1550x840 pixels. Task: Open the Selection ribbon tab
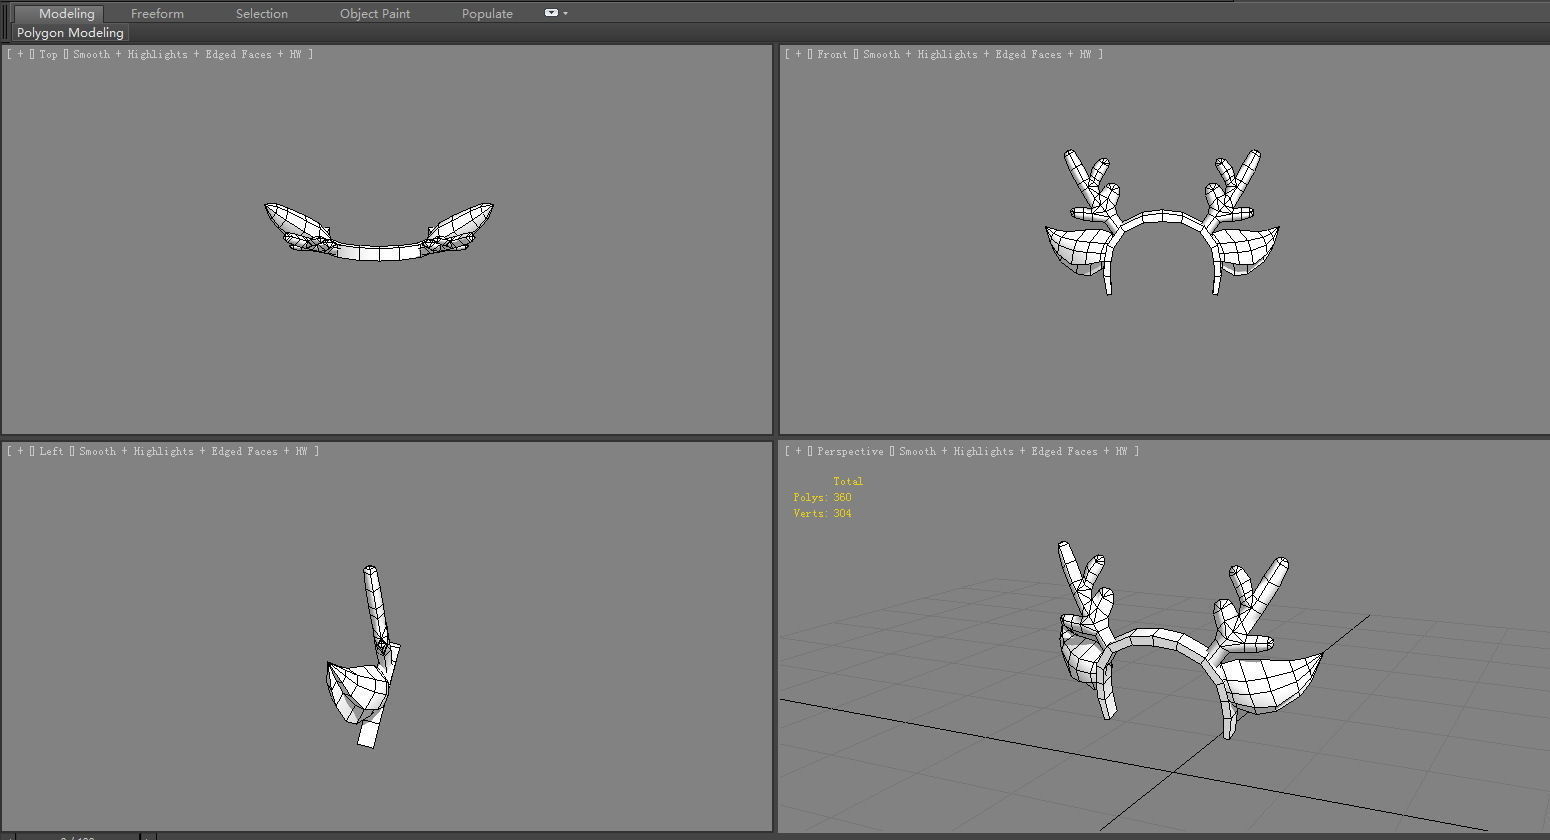tap(262, 13)
